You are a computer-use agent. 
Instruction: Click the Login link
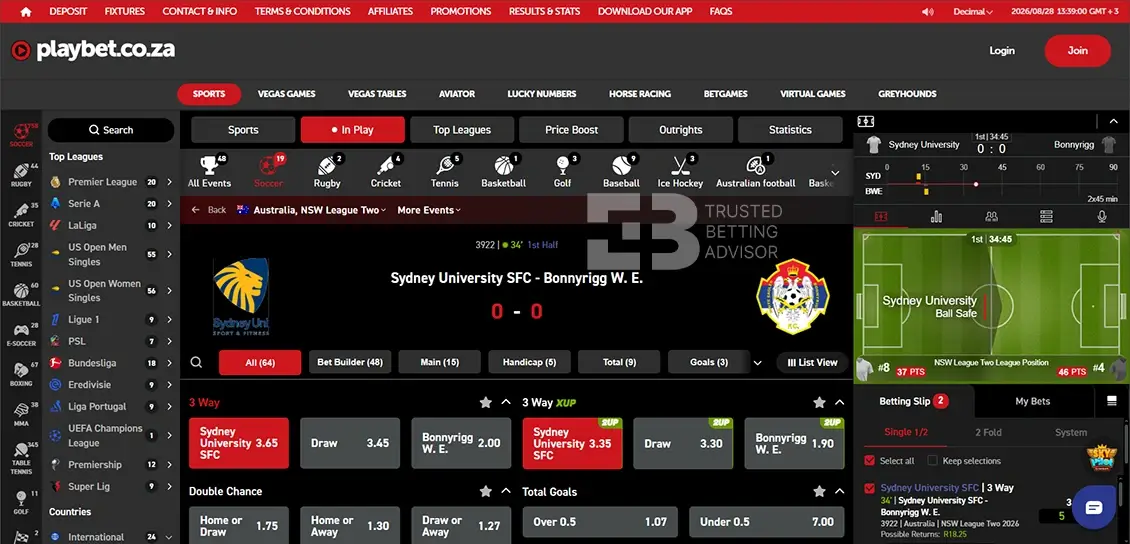pyautogui.click(x=1002, y=50)
